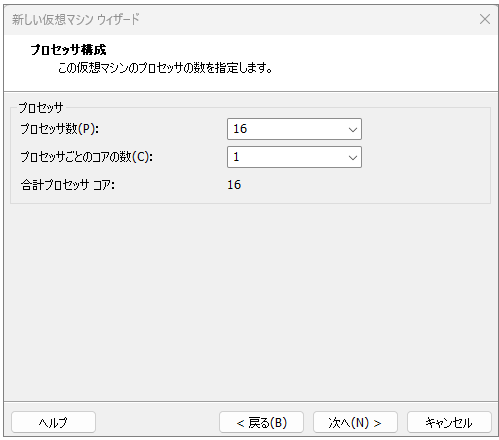The width and height of the screenshot is (499, 440).
Task: Close the 新しい仮想マシン ウィザード dialog
Action: [x=484, y=19]
